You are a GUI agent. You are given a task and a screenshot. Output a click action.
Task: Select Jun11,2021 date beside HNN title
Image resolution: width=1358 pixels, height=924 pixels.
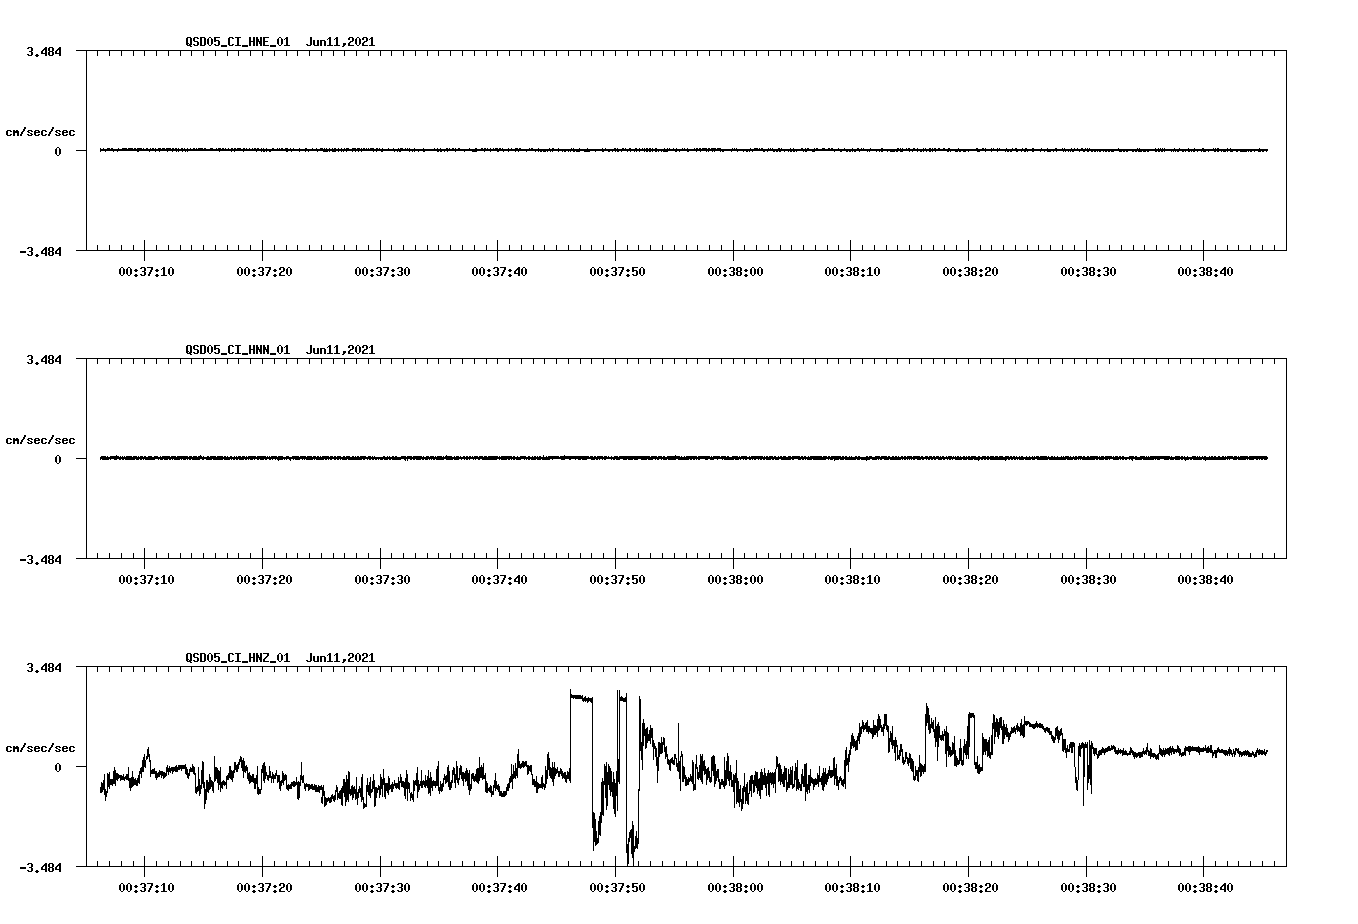click(341, 350)
